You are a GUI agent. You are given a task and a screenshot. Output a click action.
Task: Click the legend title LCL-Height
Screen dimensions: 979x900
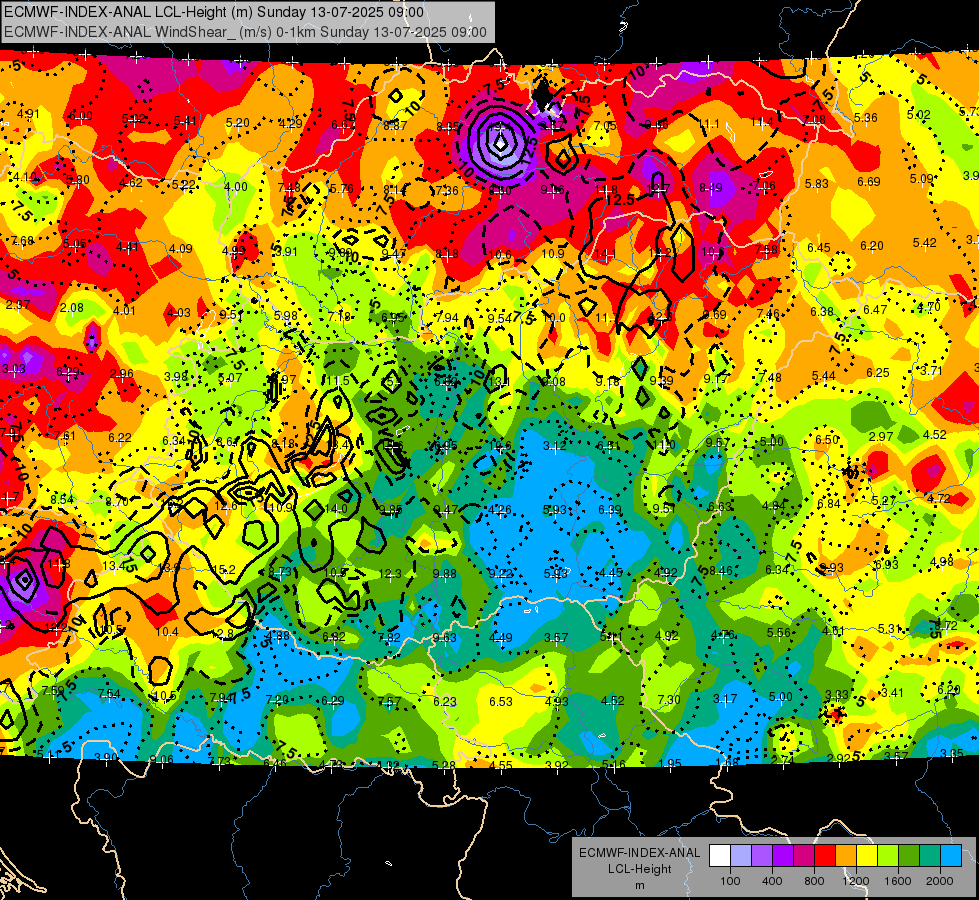pos(639,869)
